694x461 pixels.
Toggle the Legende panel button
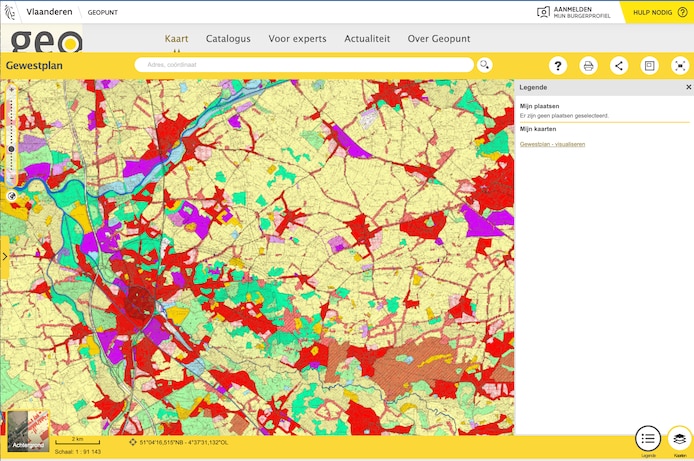648,438
